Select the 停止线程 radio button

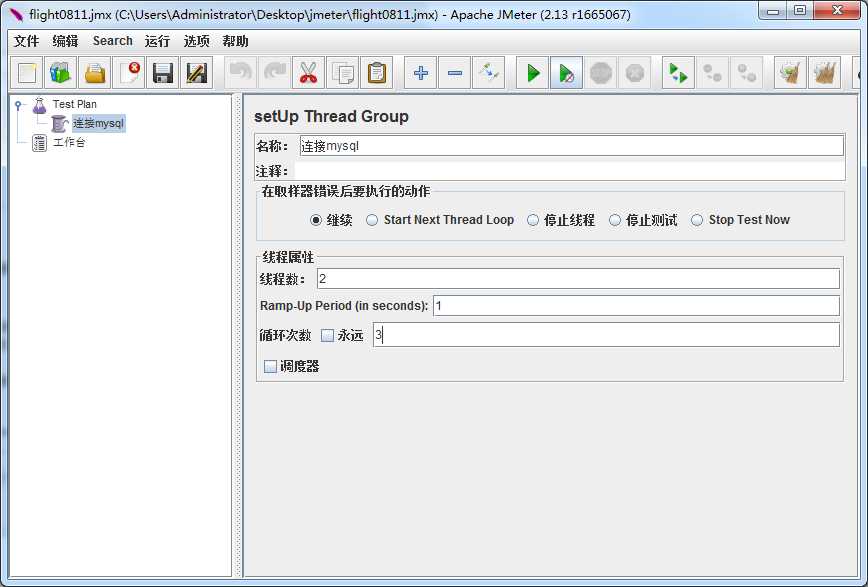point(533,220)
